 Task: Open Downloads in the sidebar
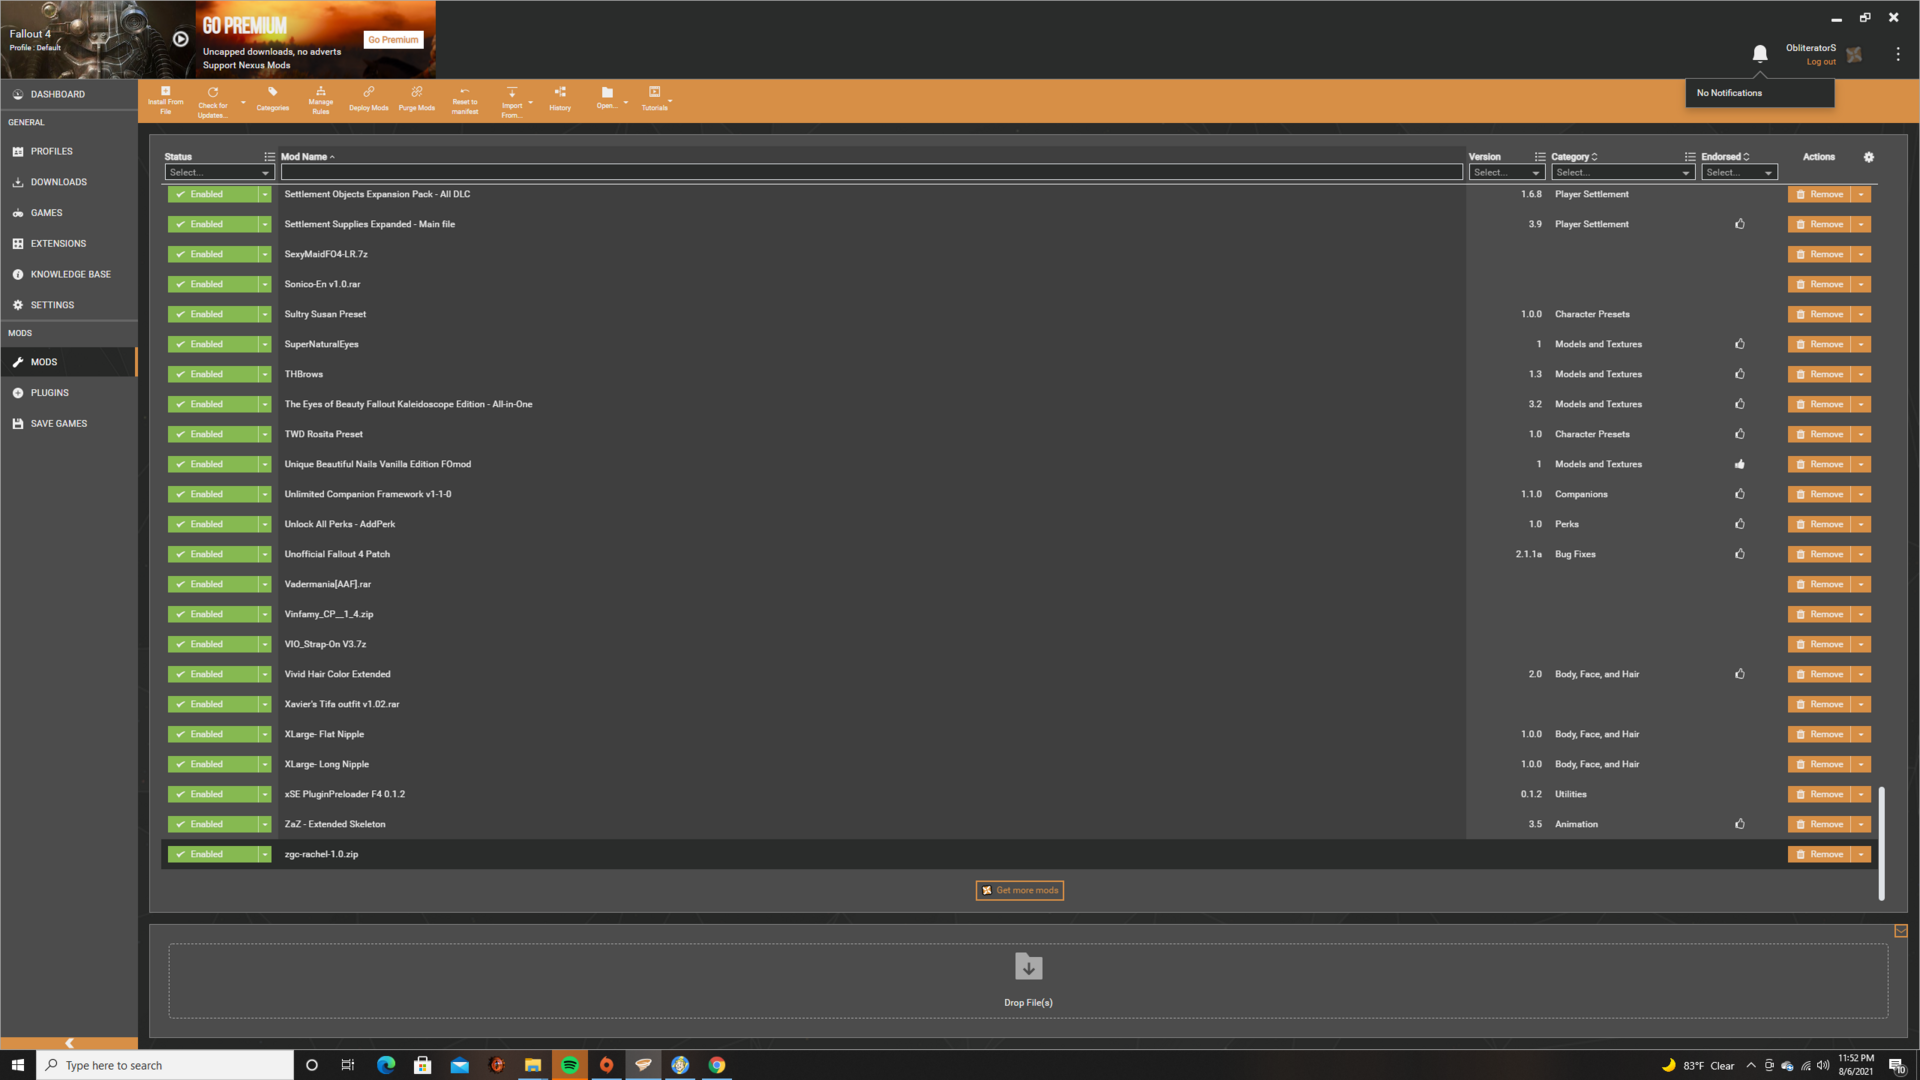tap(68, 182)
